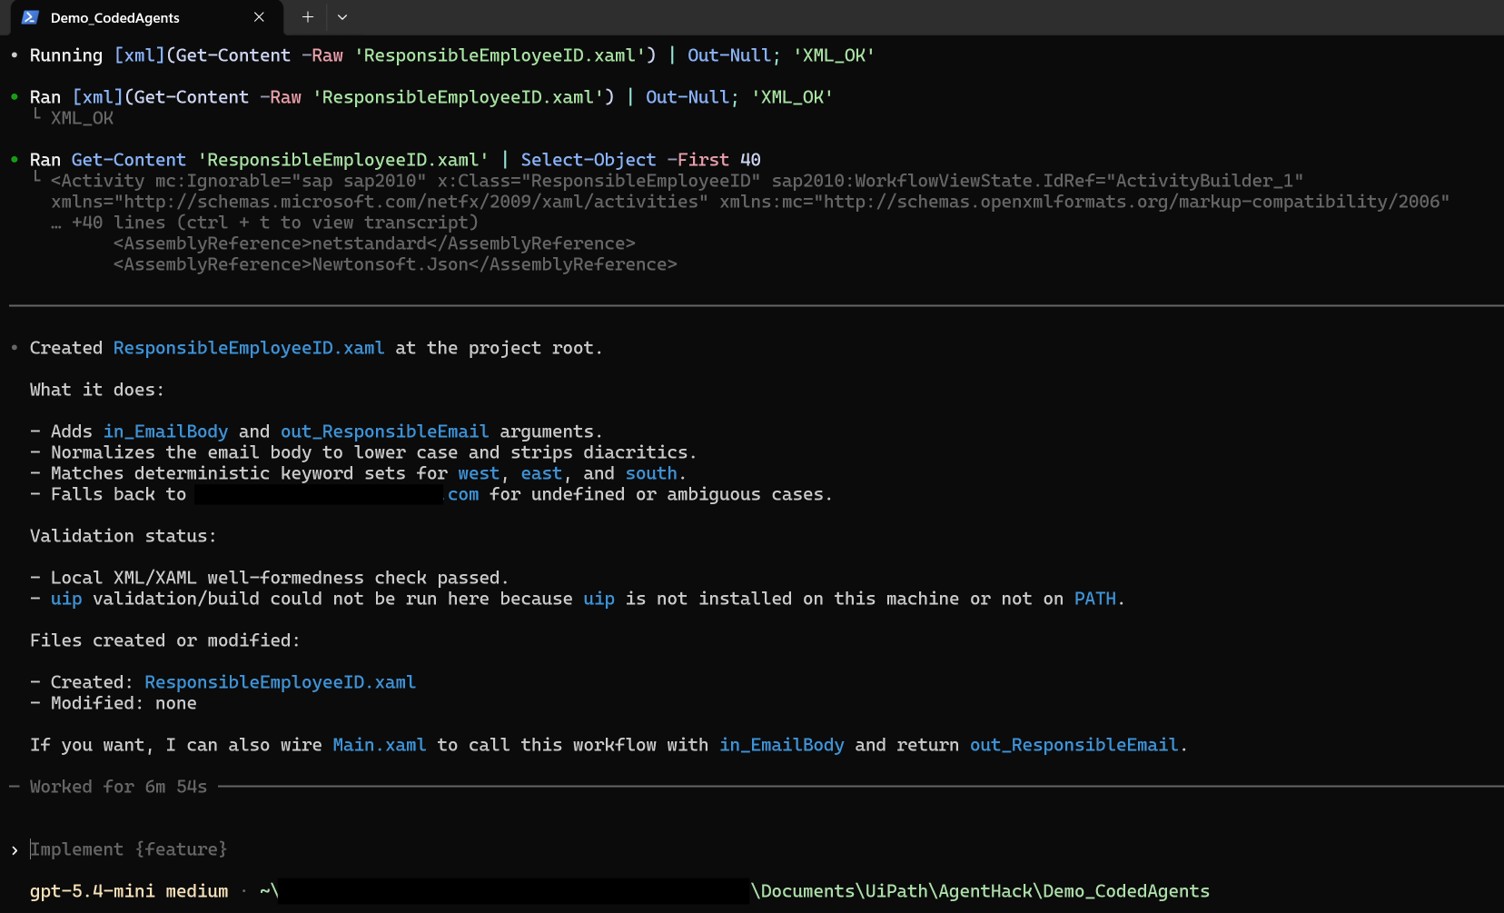Click the standalone 'XML_OK' output line
This screenshot has height=913, width=1504.
pyautogui.click(x=82, y=118)
